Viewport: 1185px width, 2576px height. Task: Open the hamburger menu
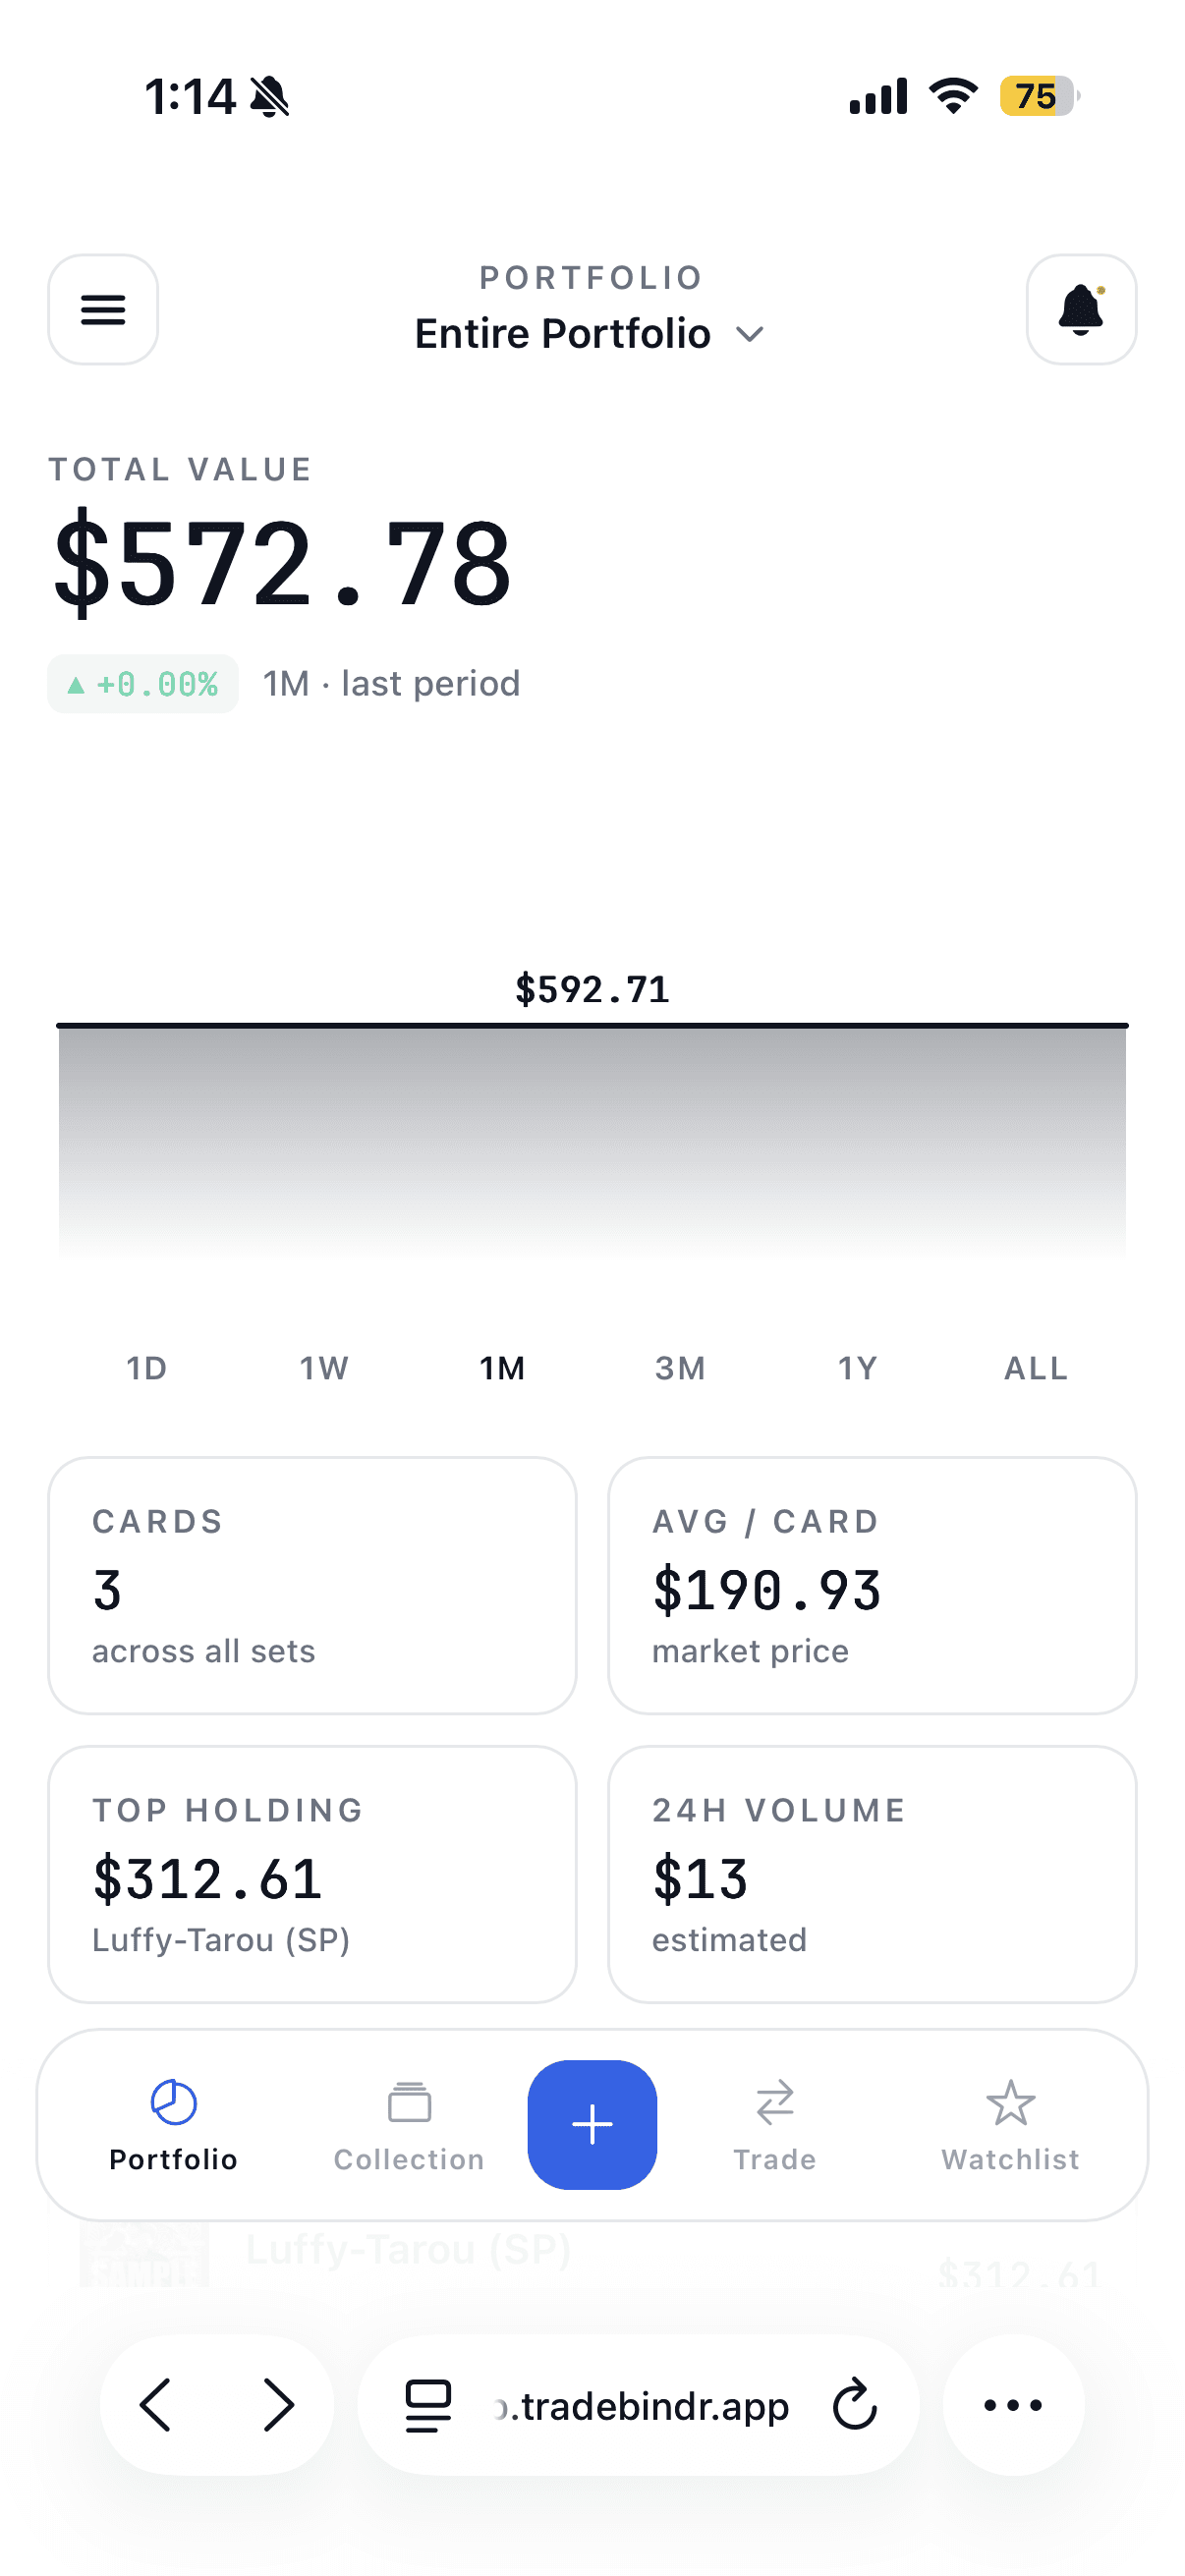(x=103, y=309)
